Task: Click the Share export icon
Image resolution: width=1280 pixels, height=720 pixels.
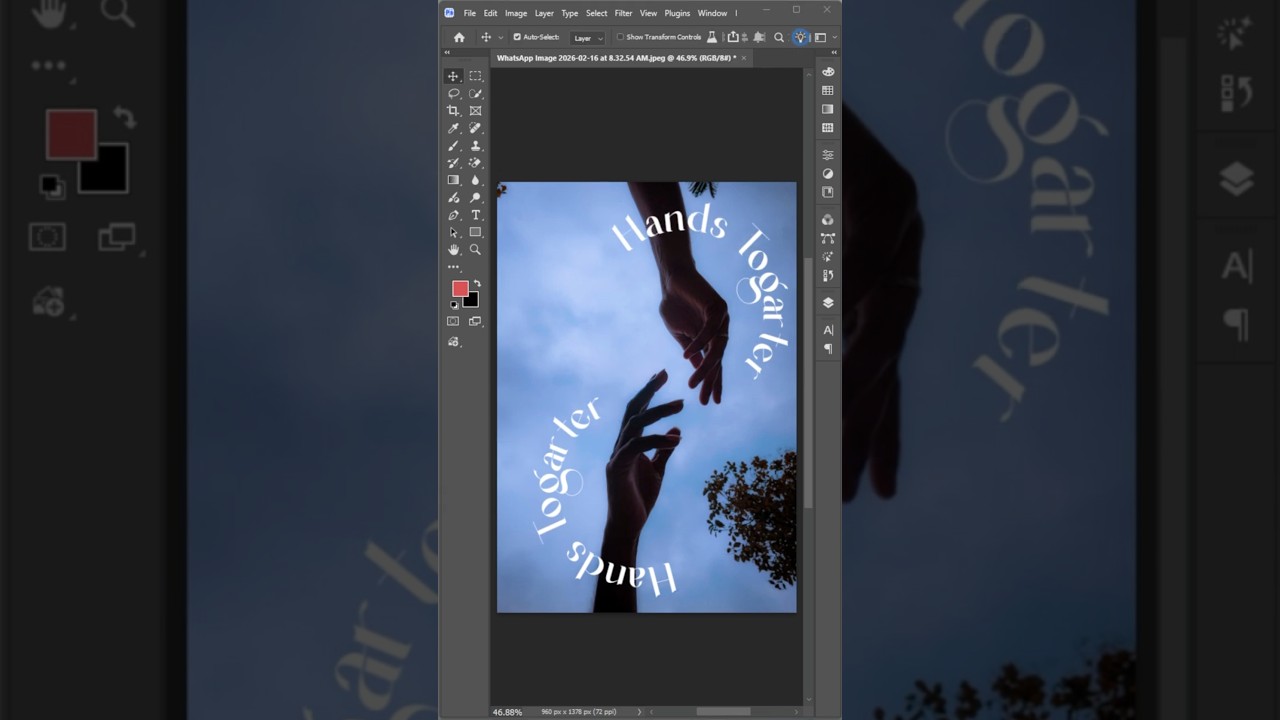Action: (x=733, y=37)
